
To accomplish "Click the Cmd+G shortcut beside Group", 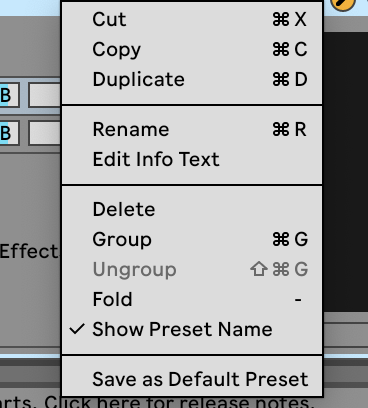I will [x=290, y=239].
